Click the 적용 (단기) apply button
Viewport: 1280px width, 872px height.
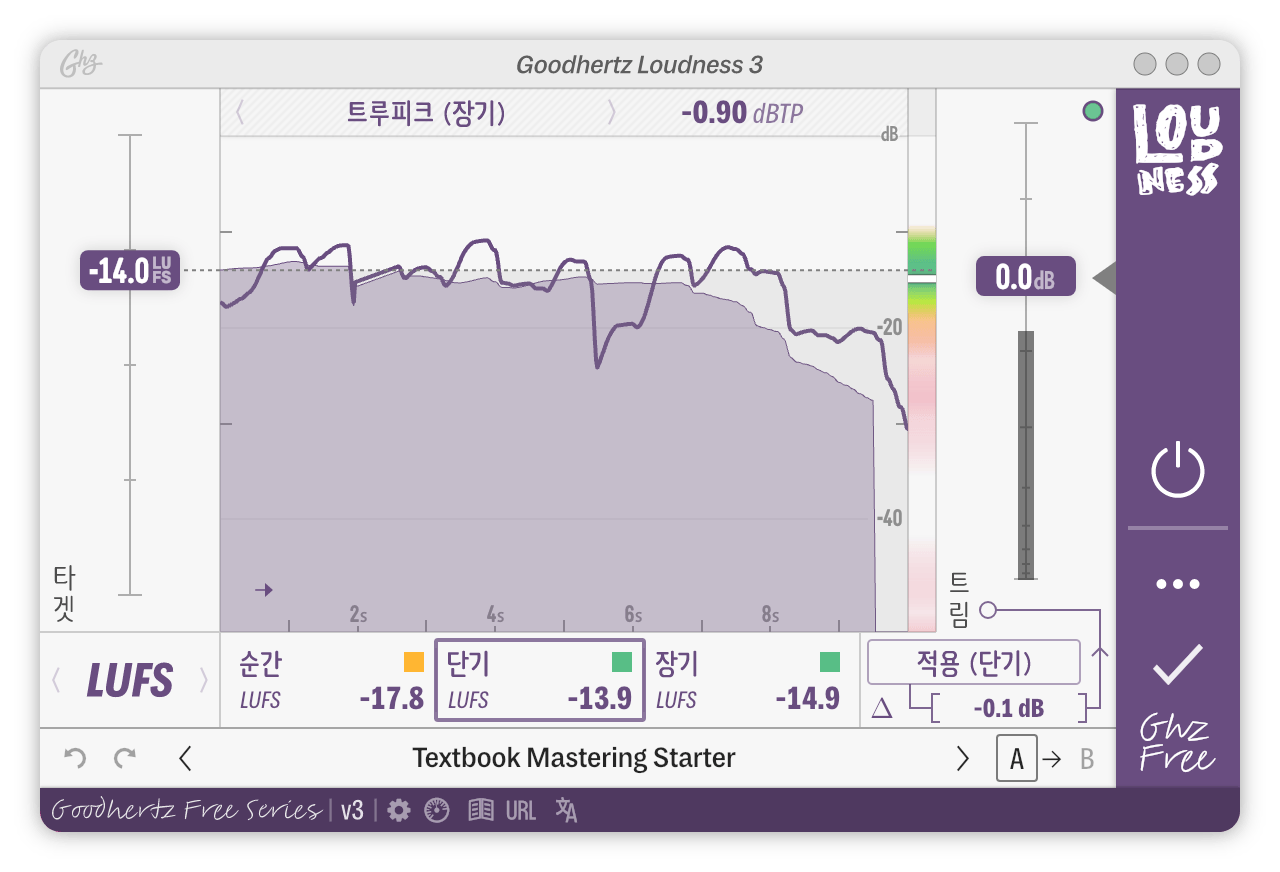click(973, 662)
